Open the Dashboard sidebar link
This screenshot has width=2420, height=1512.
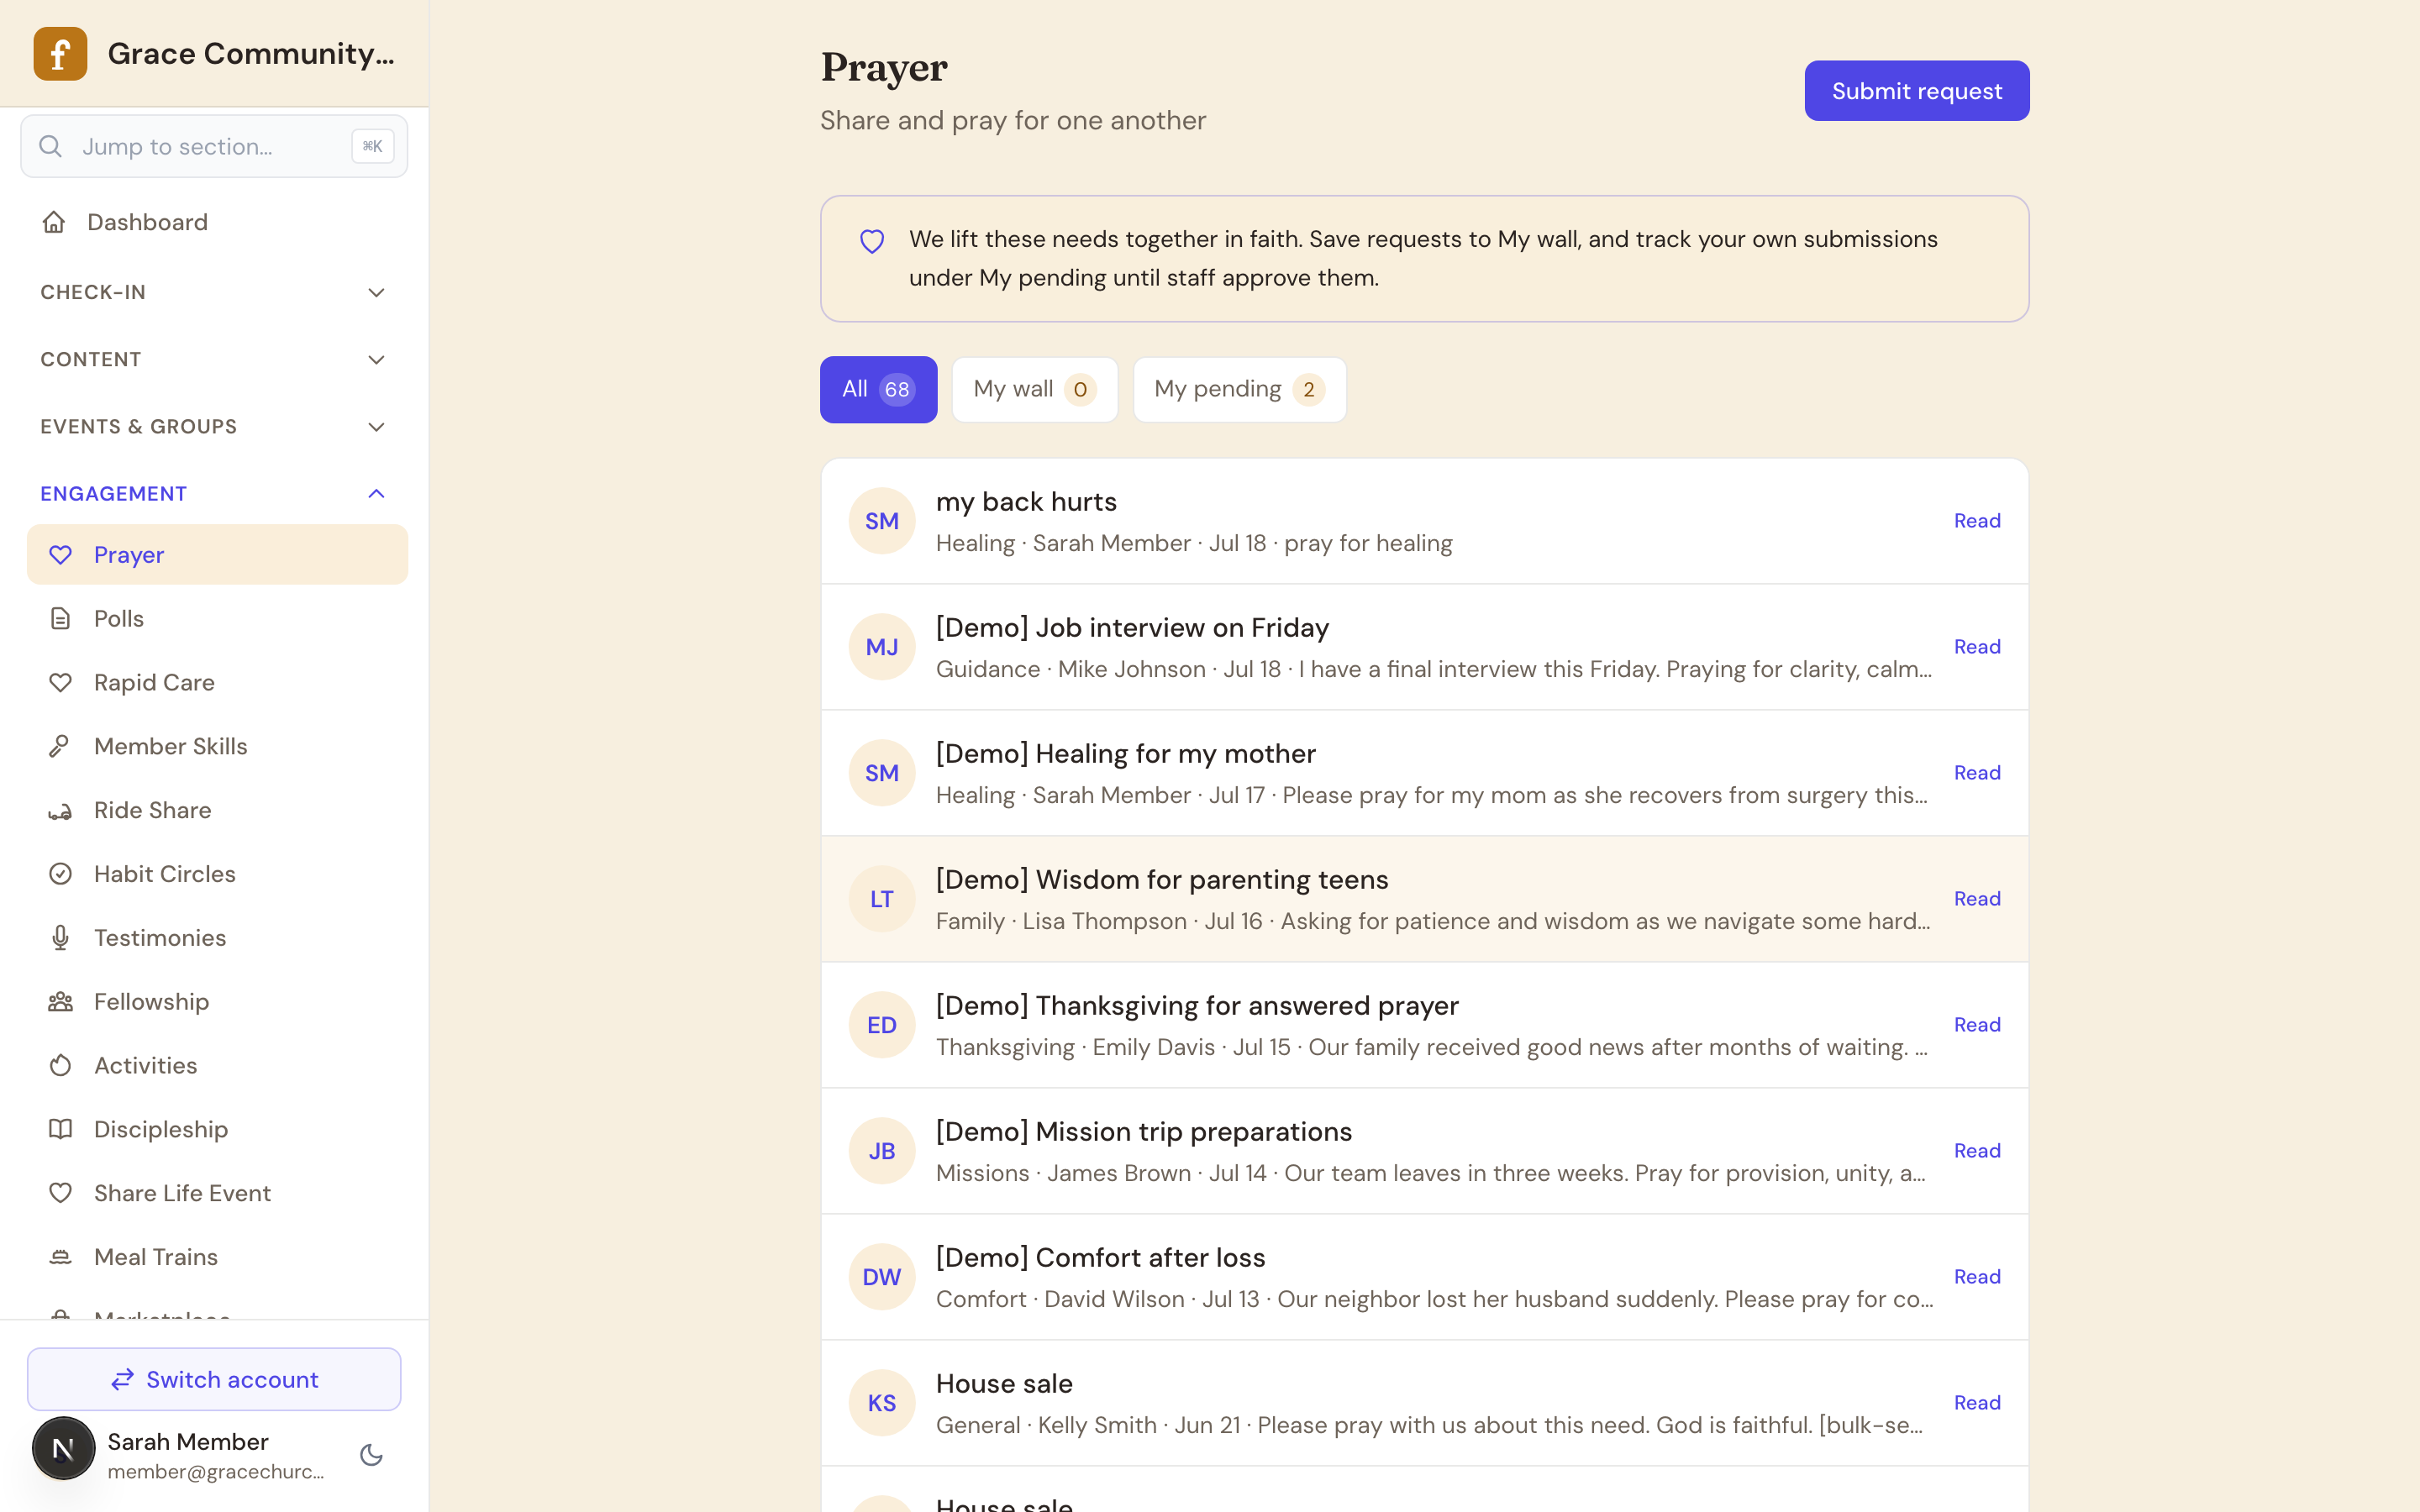coord(217,222)
